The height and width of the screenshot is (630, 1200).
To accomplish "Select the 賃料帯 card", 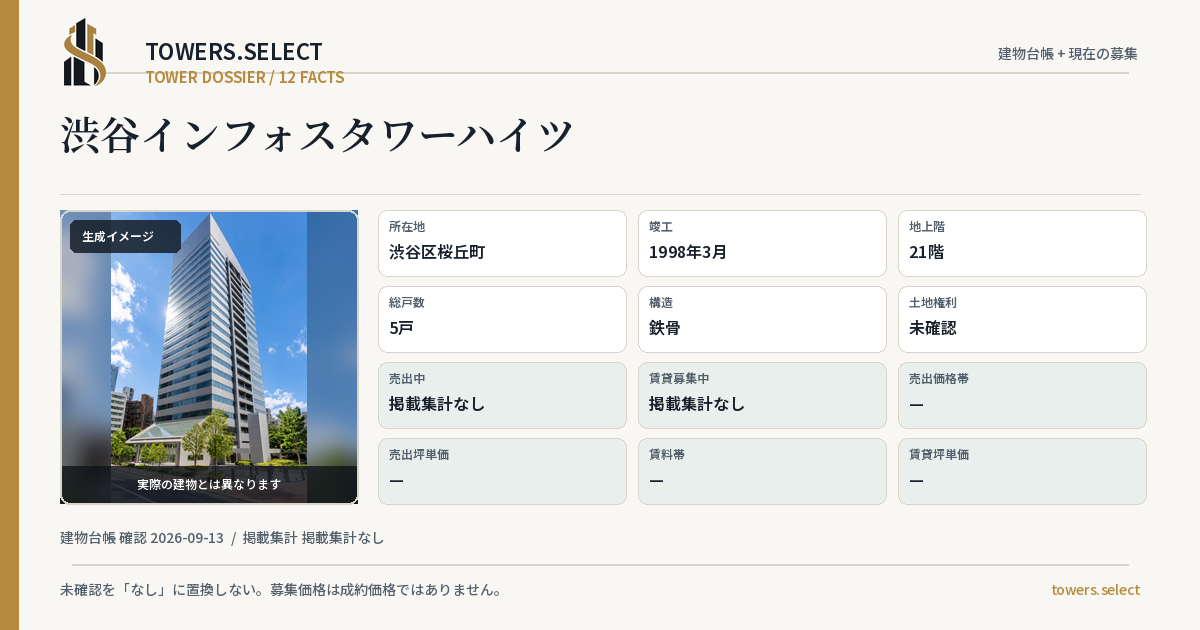I will [762, 471].
